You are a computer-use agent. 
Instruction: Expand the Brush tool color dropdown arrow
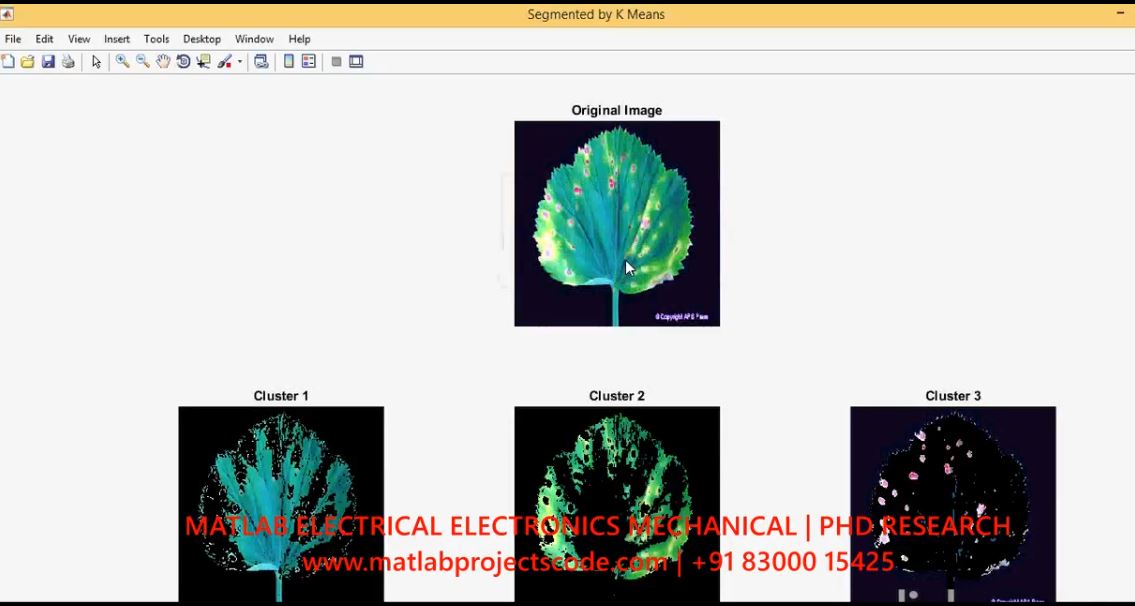coord(240,62)
